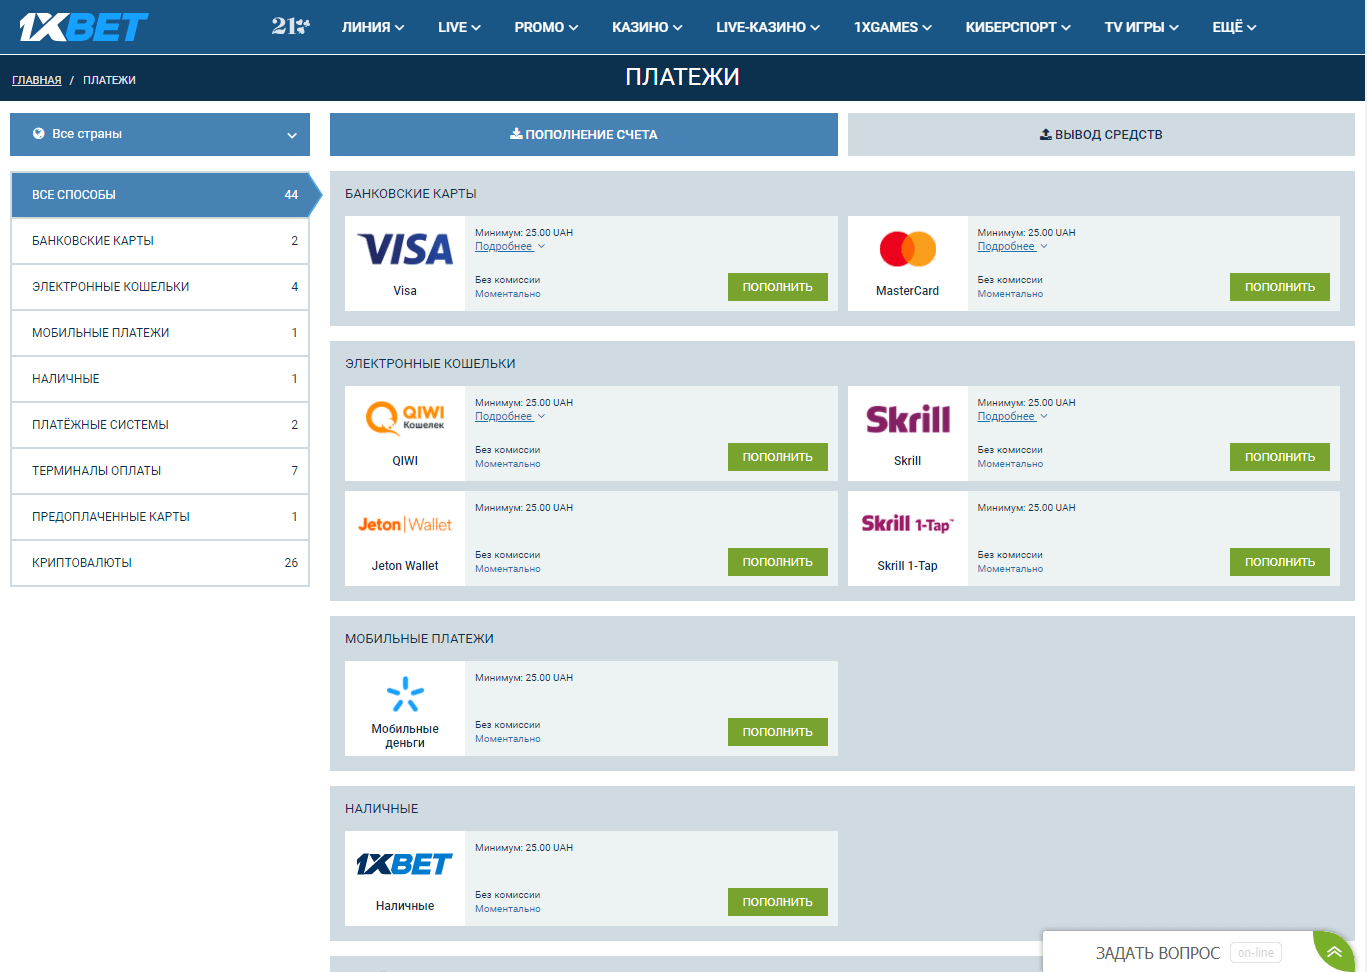Click the globe icon in country selector

[38, 133]
